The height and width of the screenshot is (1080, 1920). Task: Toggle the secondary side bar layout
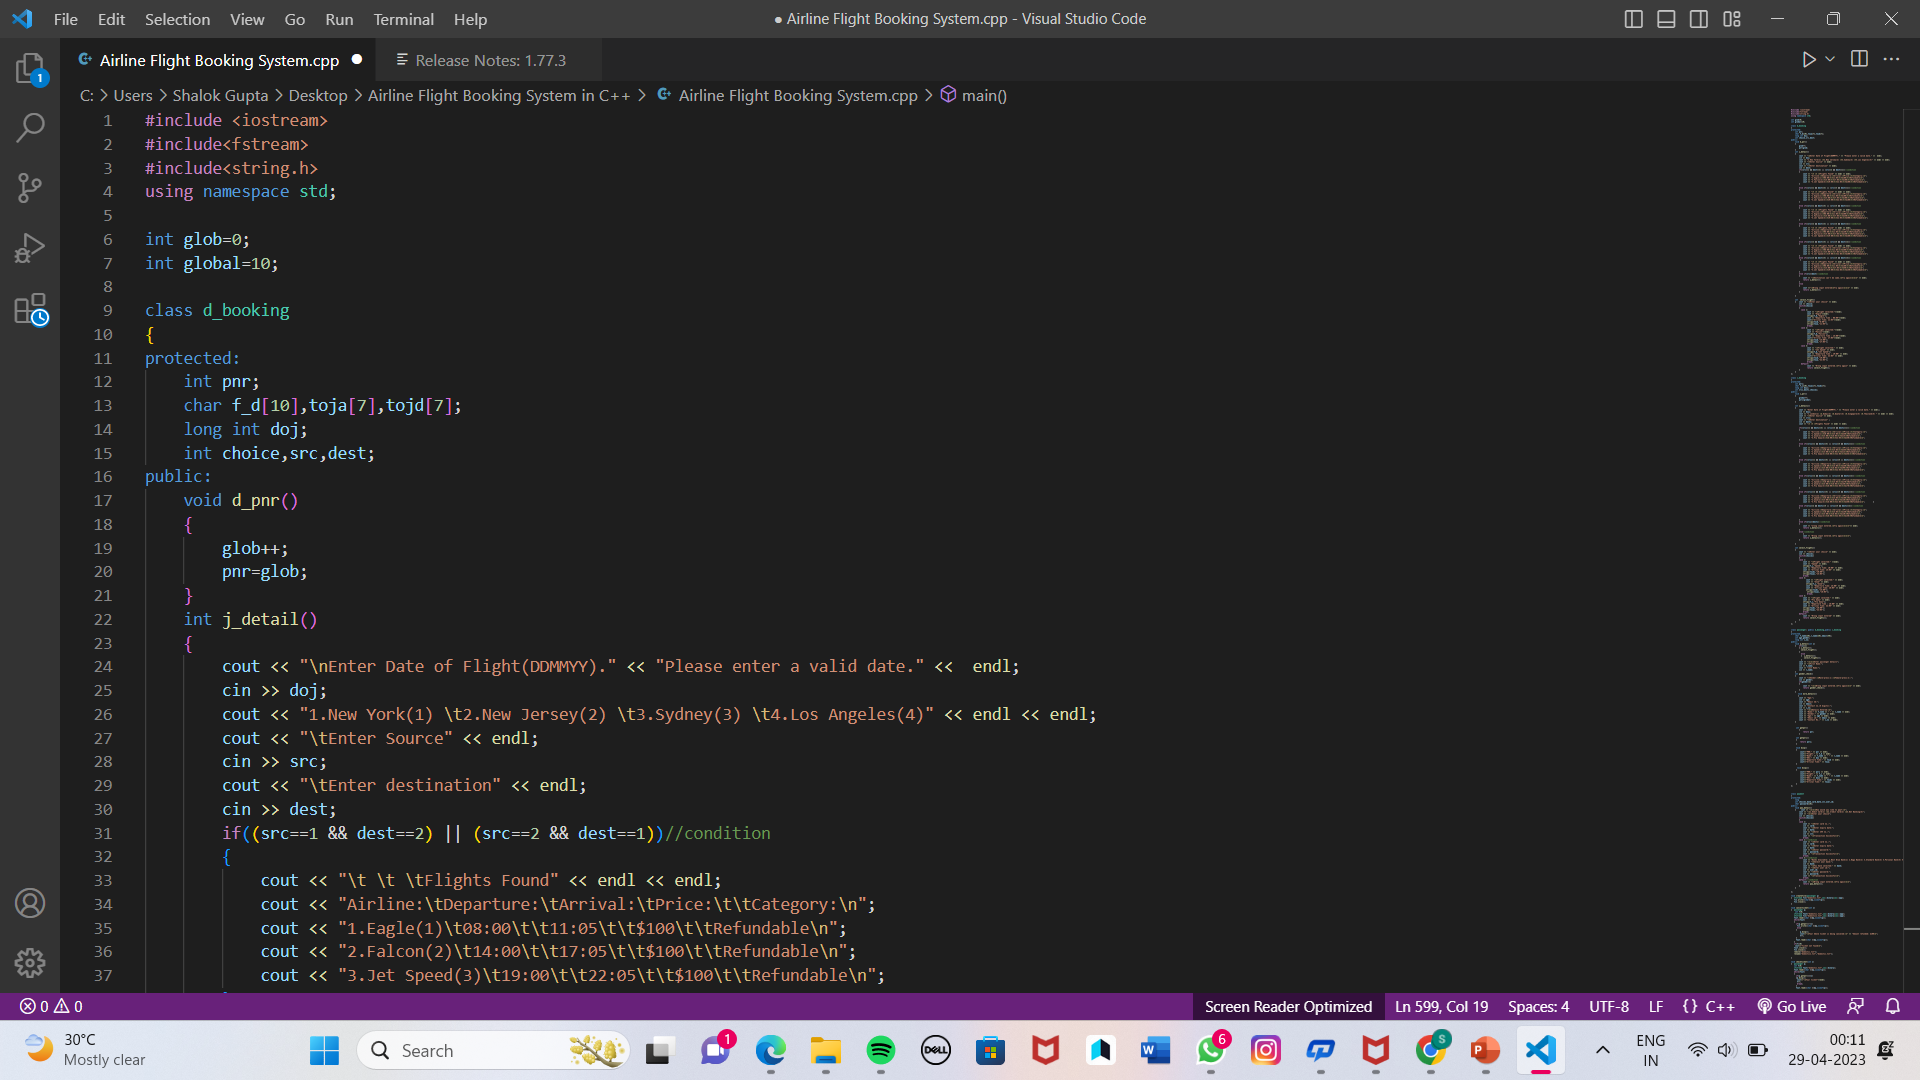(x=1699, y=19)
